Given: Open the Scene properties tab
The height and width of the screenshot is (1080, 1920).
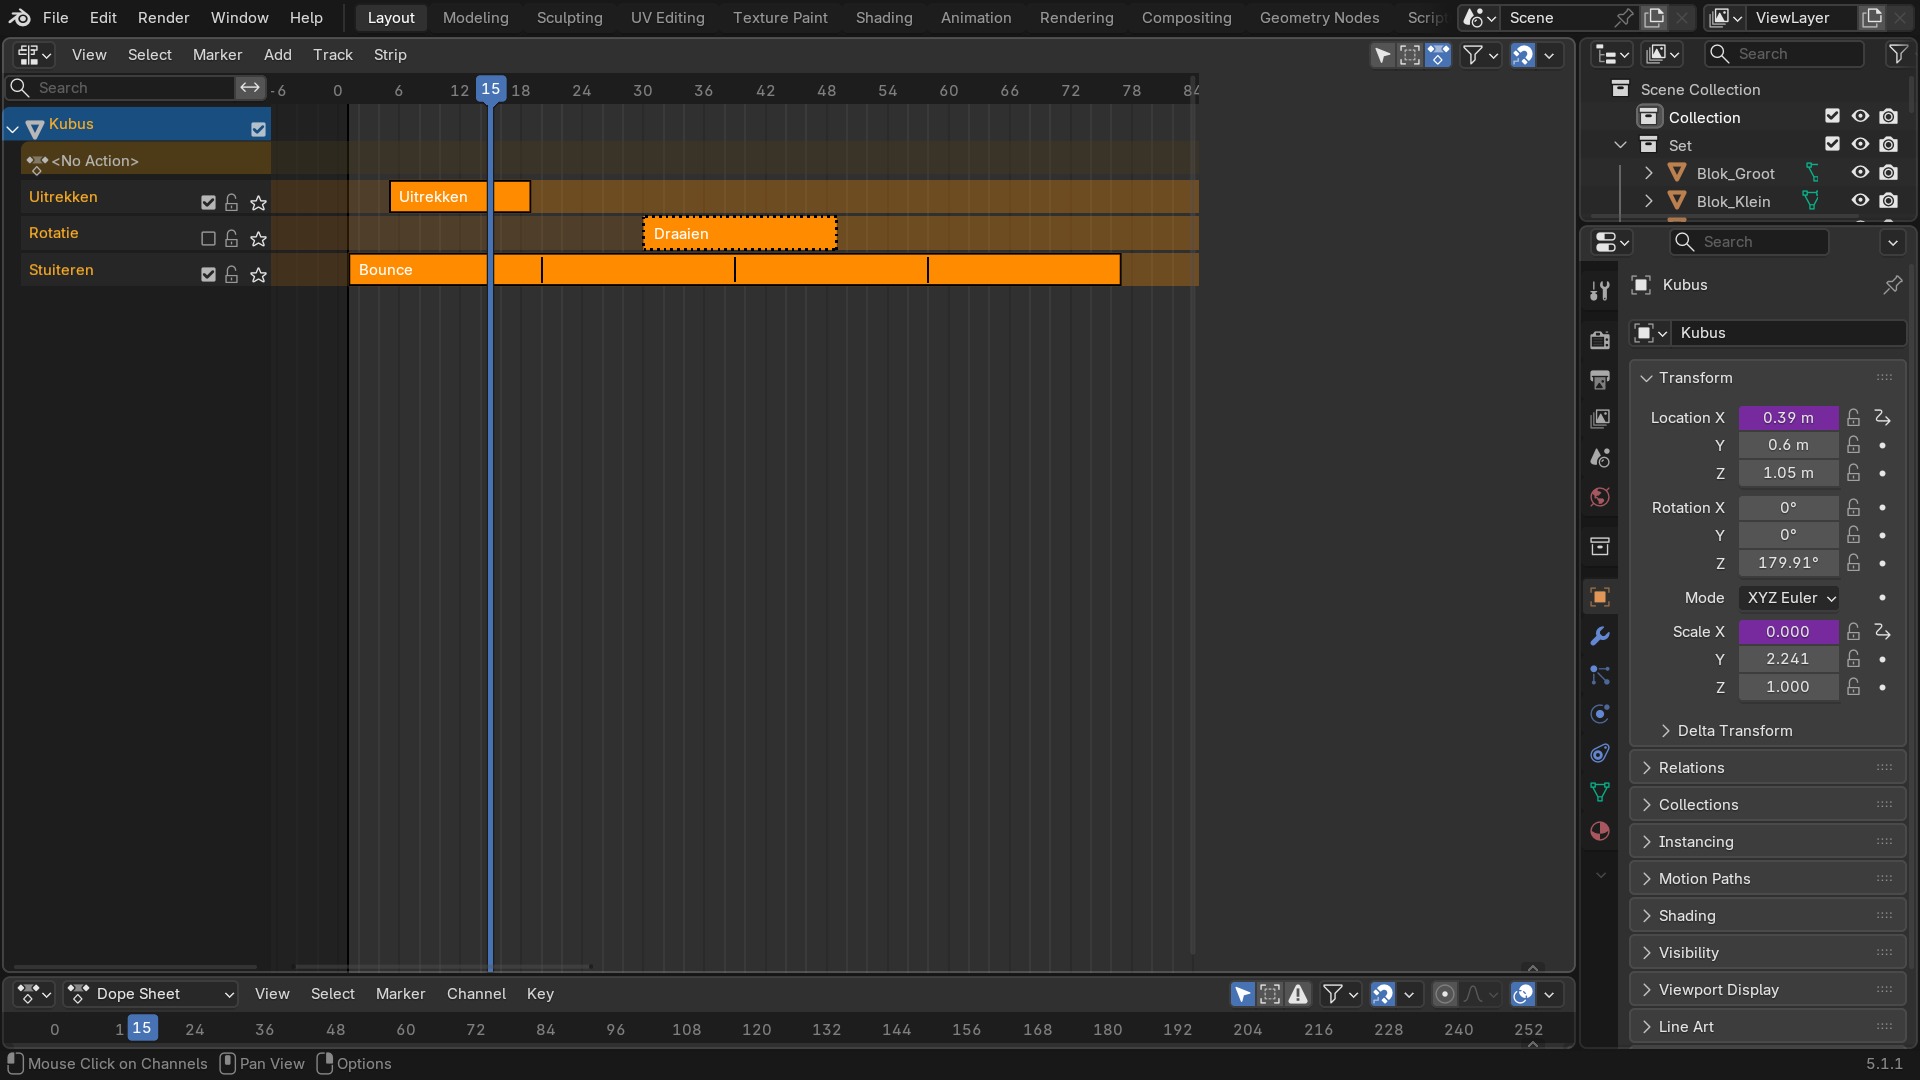Looking at the screenshot, I should click(x=1600, y=457).
